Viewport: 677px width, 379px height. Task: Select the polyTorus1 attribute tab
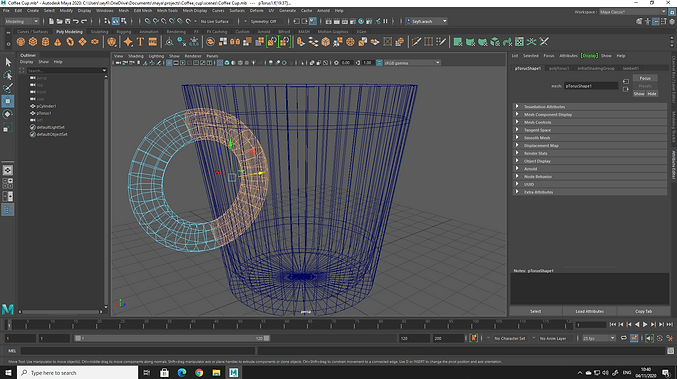(559, 68)
